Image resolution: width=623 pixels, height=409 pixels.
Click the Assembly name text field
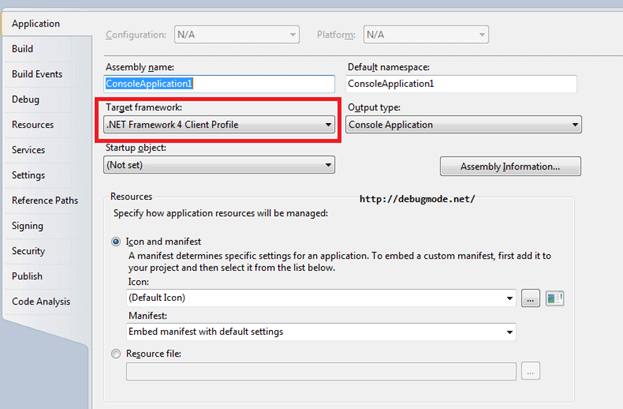click(220, 84)
